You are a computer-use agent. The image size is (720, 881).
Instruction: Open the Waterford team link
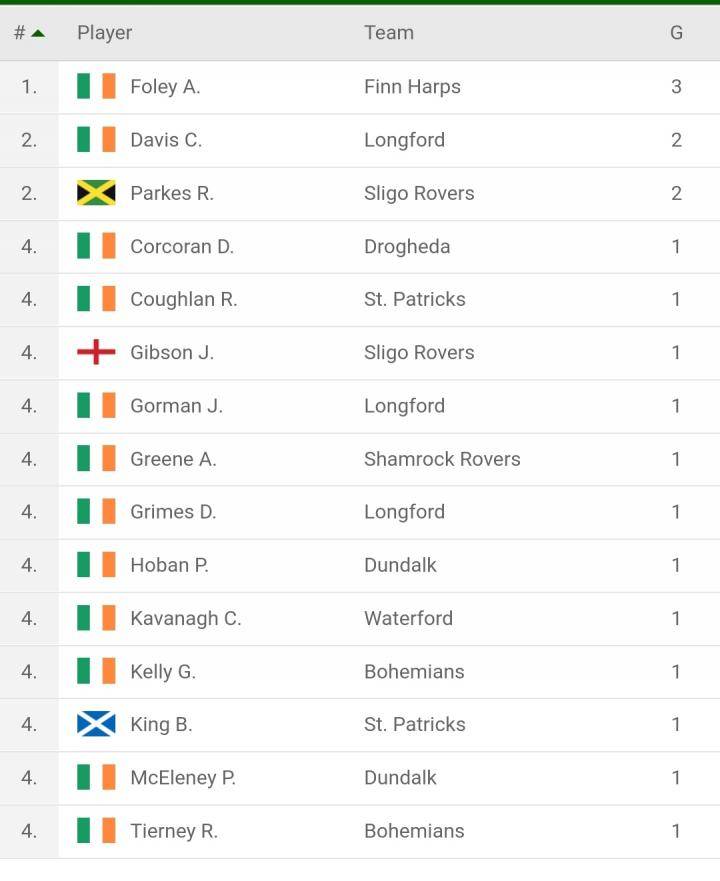tap(409, 618)
